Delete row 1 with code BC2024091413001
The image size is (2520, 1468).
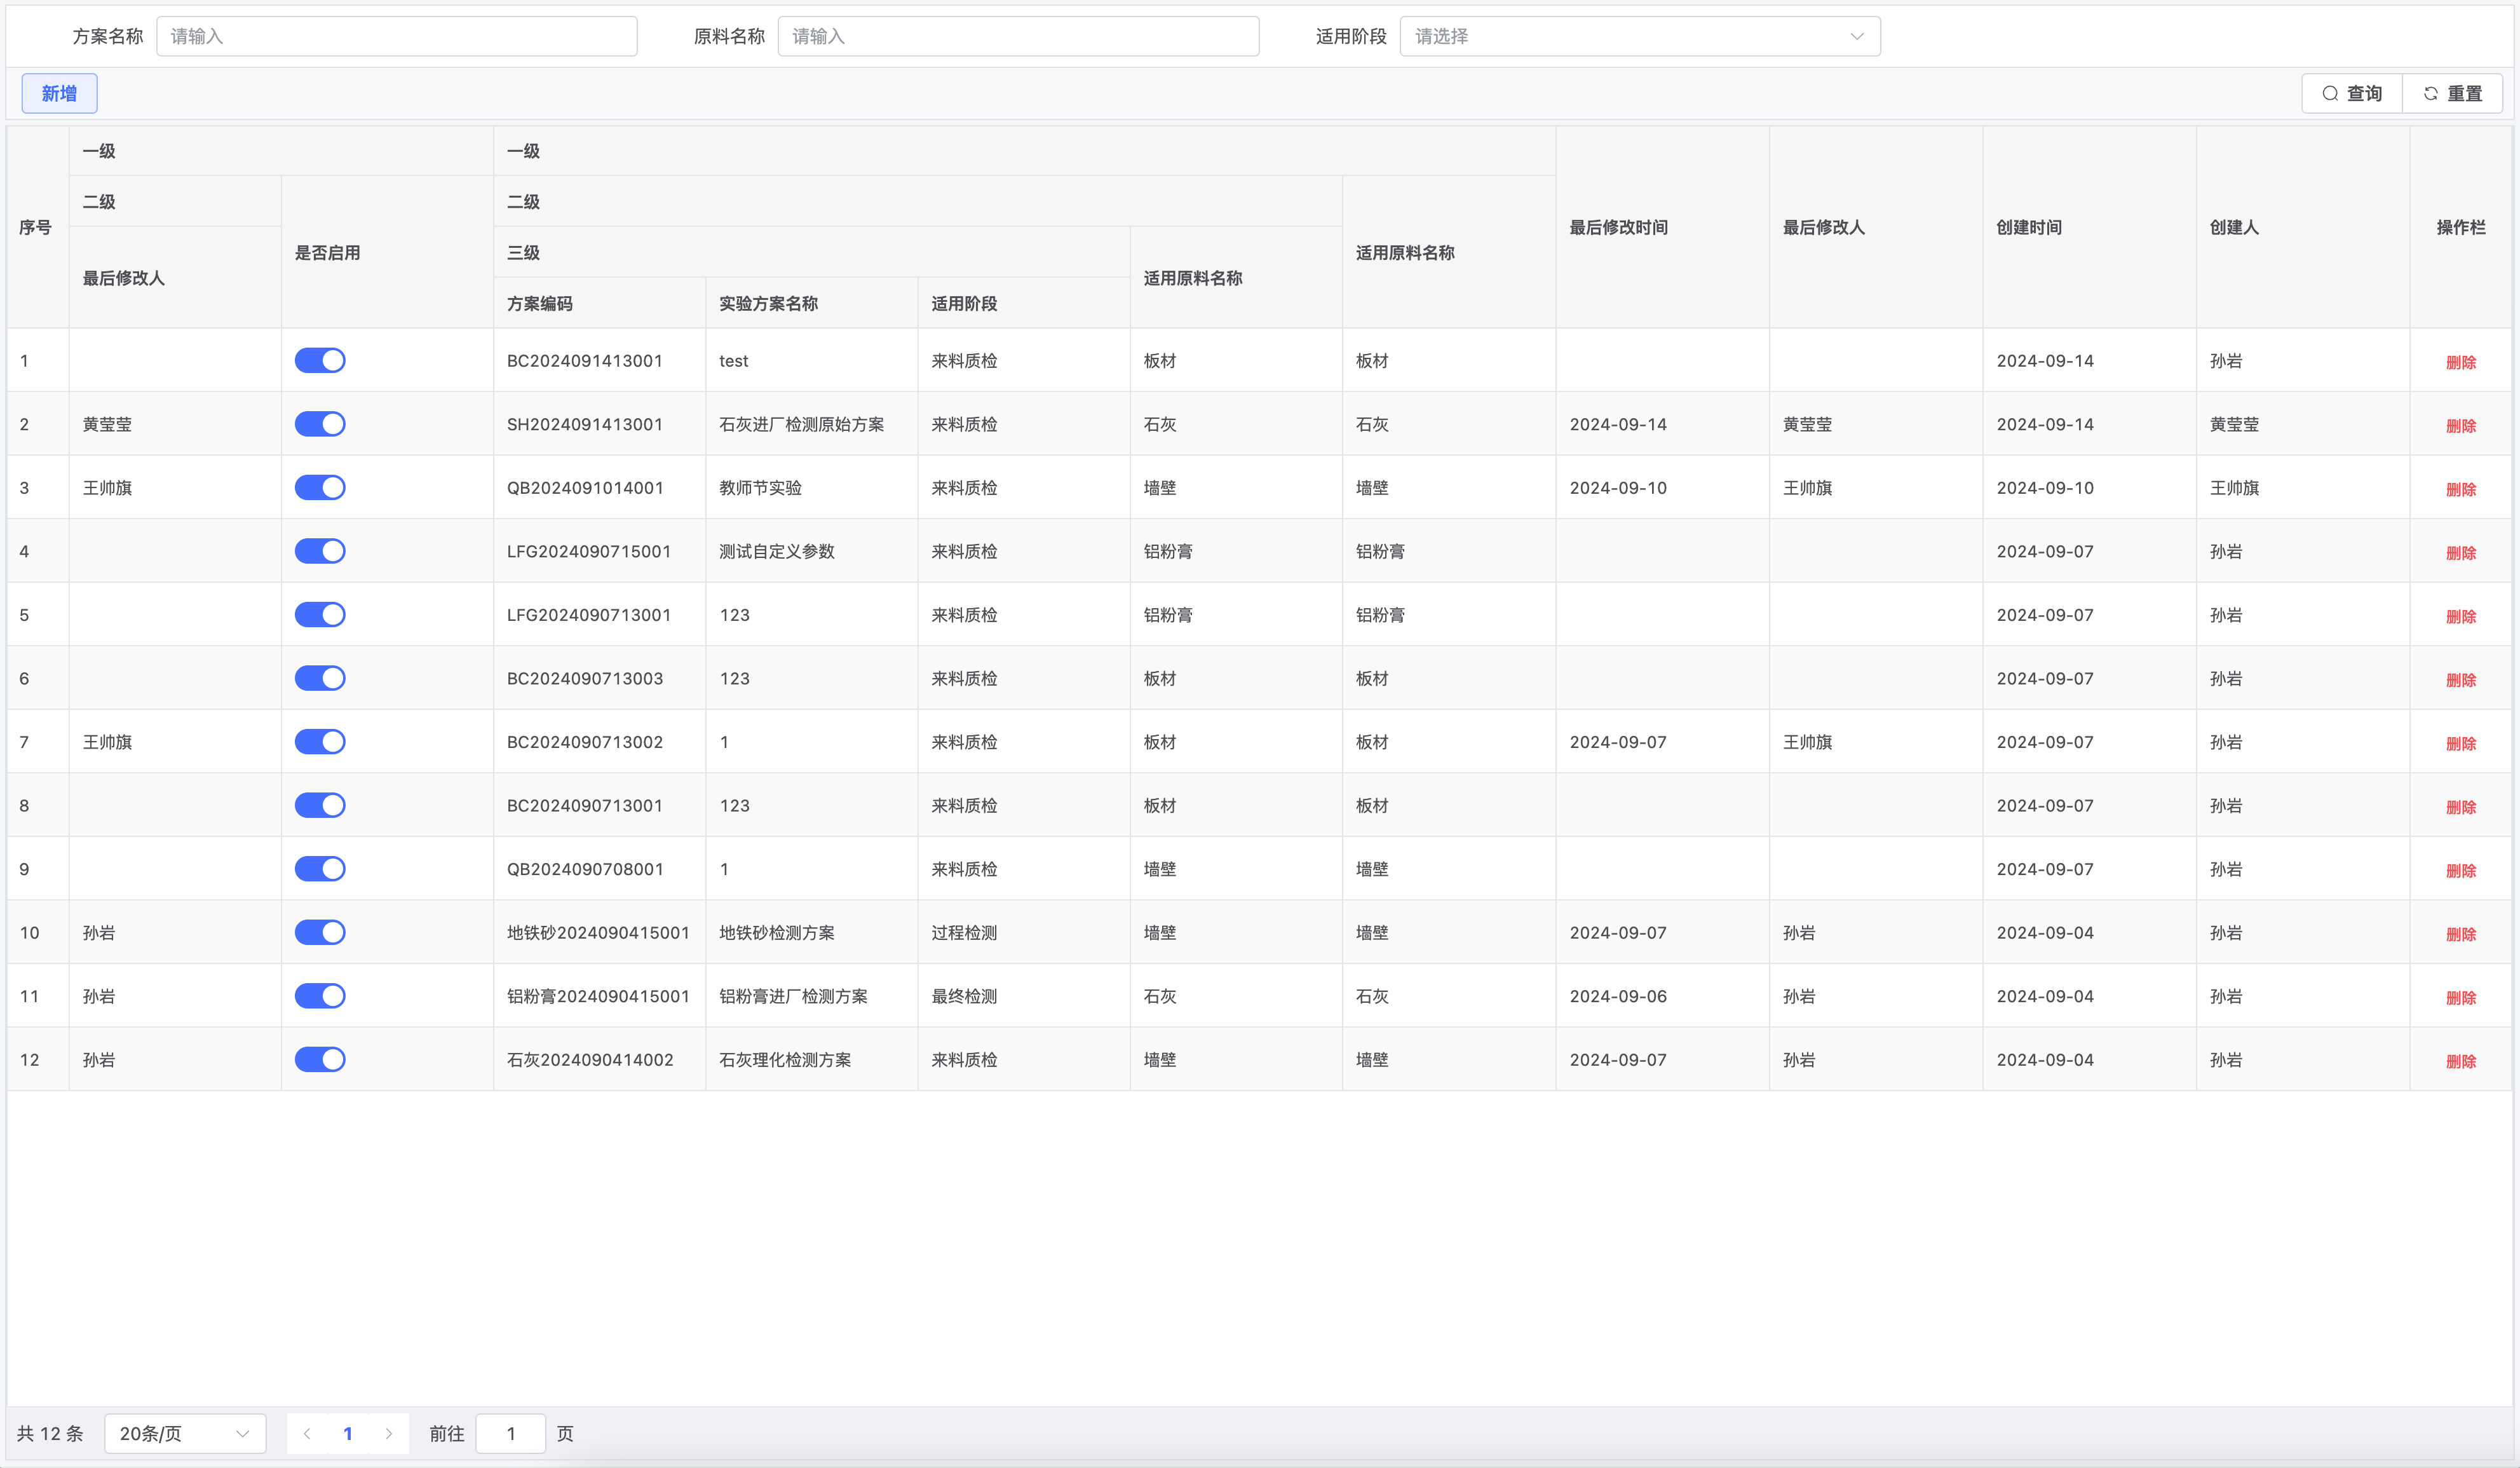tap(2461, 362)
